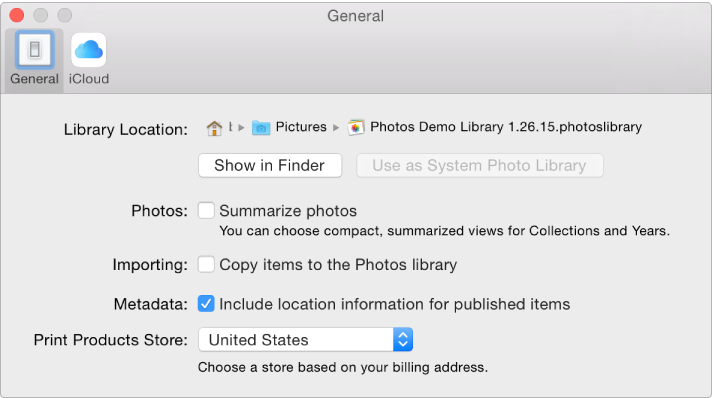The image size is (714, 398).
Task: Check Copy items to the Photos library
Action: pyautogui.click(x=206, y=265)
